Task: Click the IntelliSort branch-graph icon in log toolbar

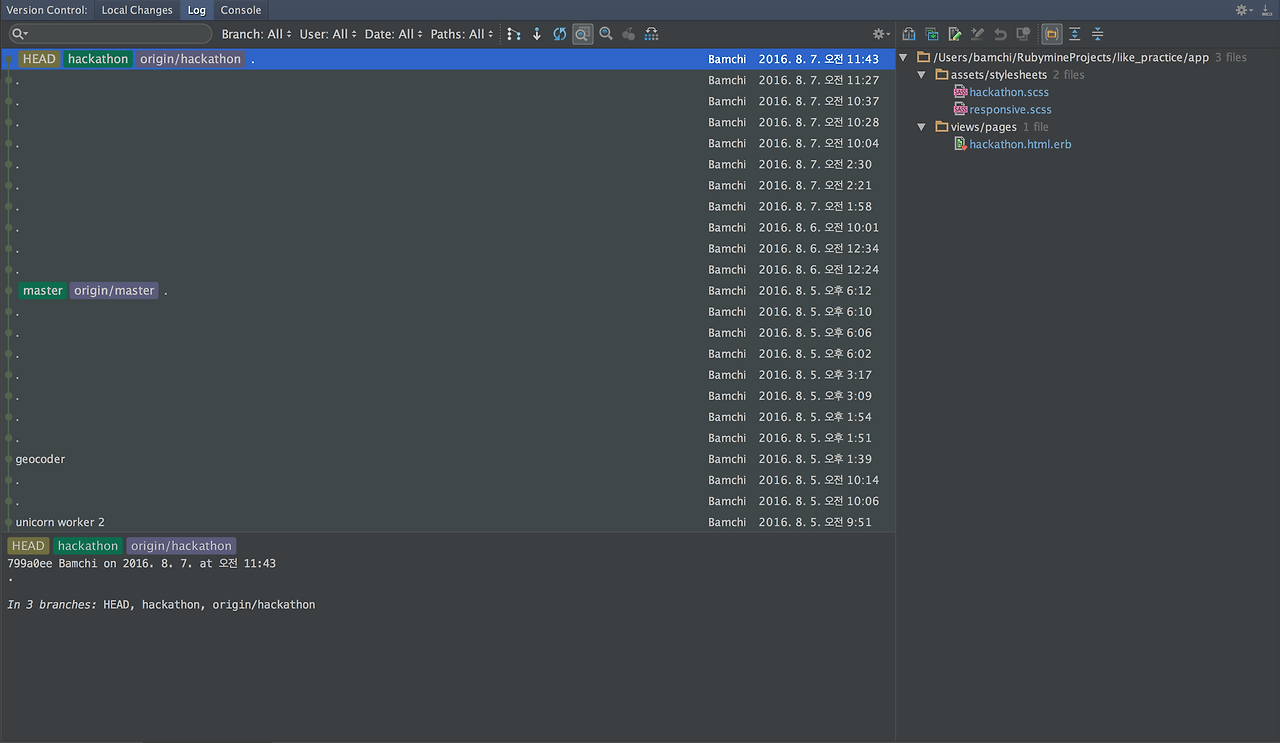Action: [x=514, y=34]
